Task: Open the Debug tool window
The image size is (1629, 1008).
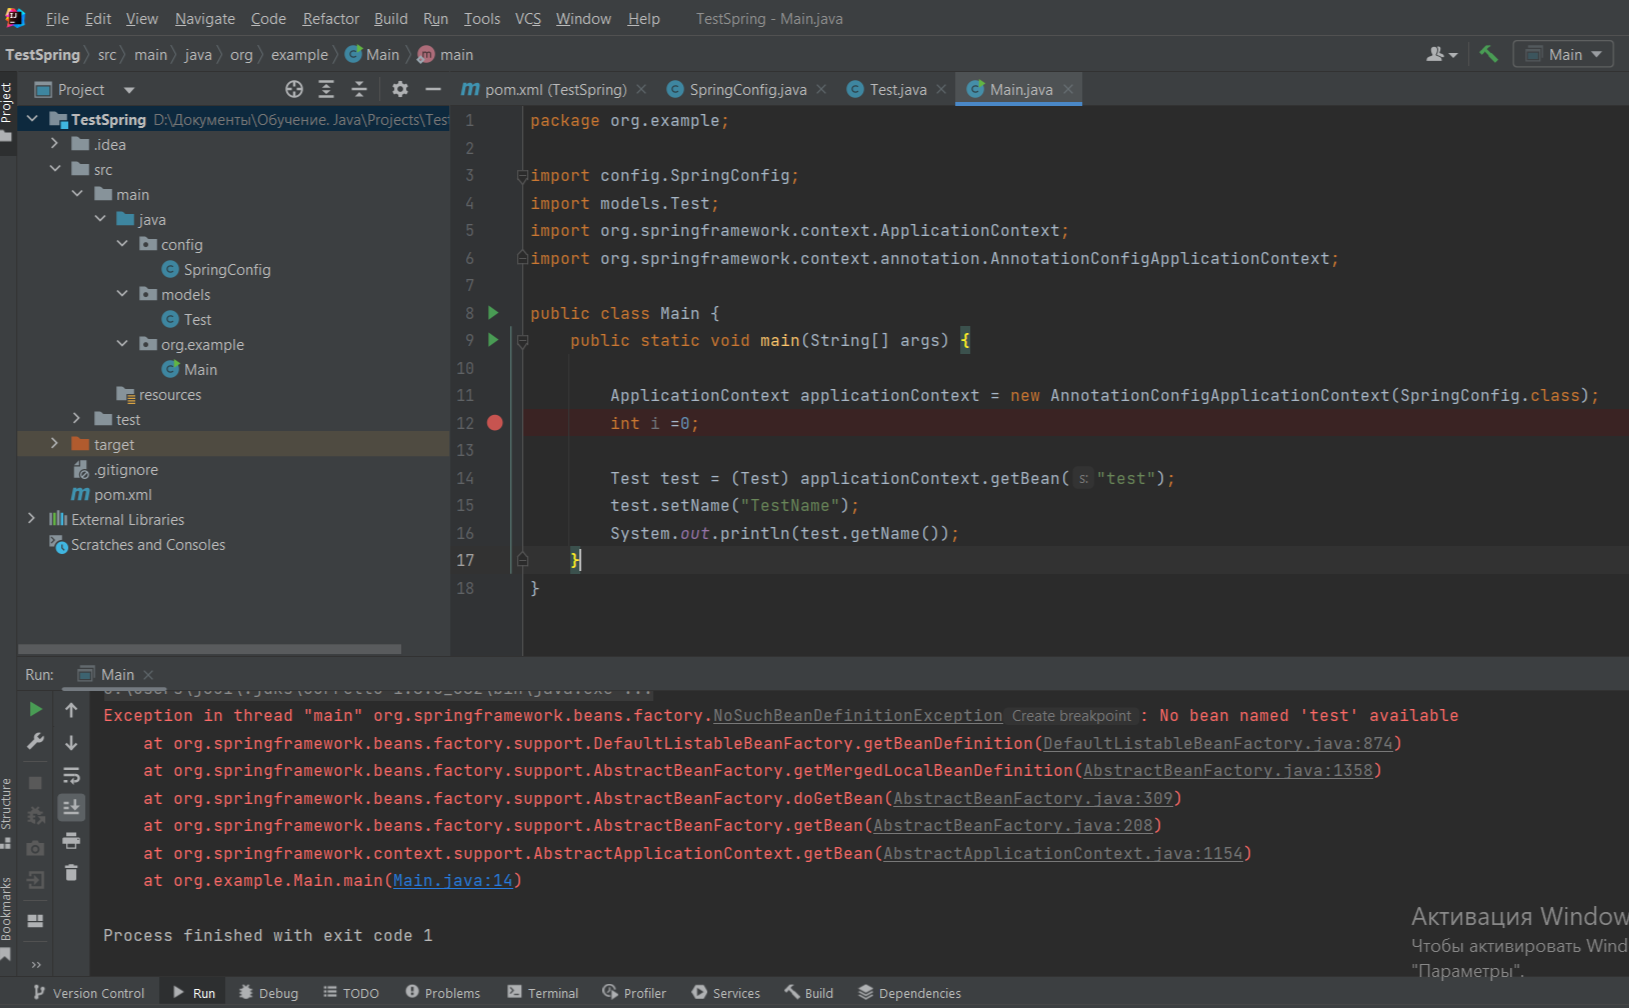Action: tap(269, 993)
